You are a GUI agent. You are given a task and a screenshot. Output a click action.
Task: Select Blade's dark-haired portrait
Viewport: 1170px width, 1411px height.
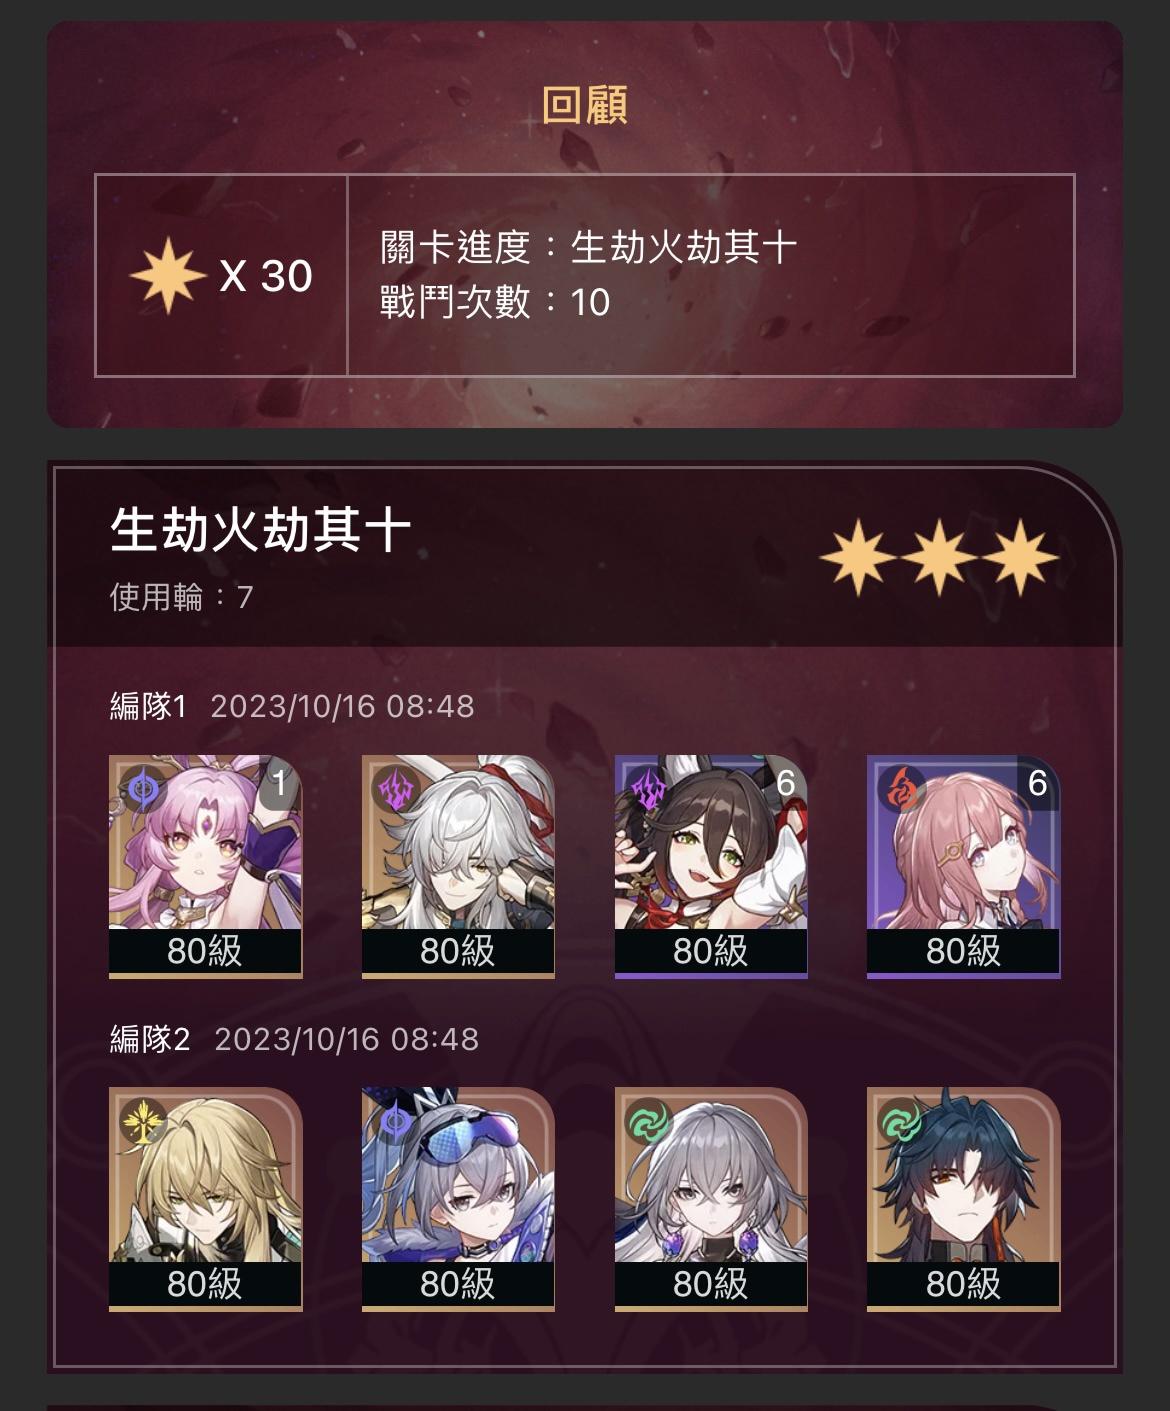click(x=963, y=1199)
